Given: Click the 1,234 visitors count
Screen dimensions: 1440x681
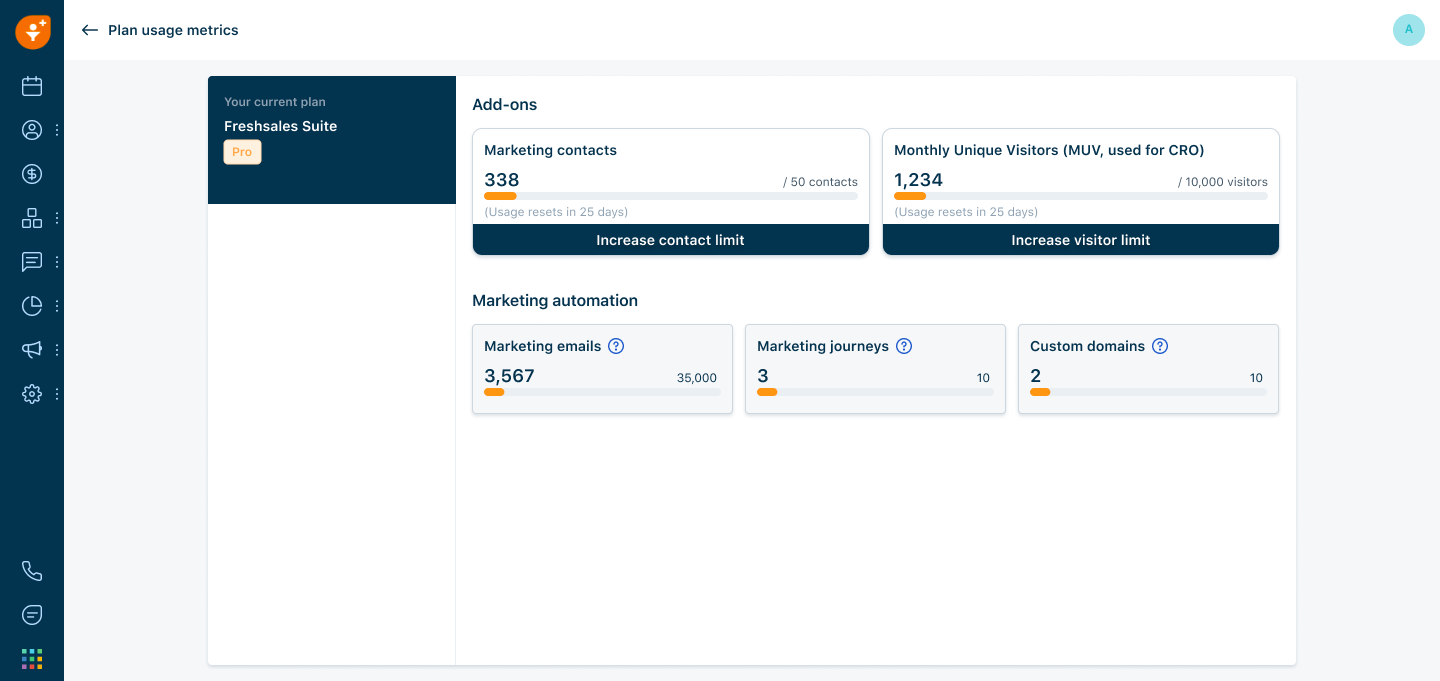Looking at the screenshot, I should point(919,180).
